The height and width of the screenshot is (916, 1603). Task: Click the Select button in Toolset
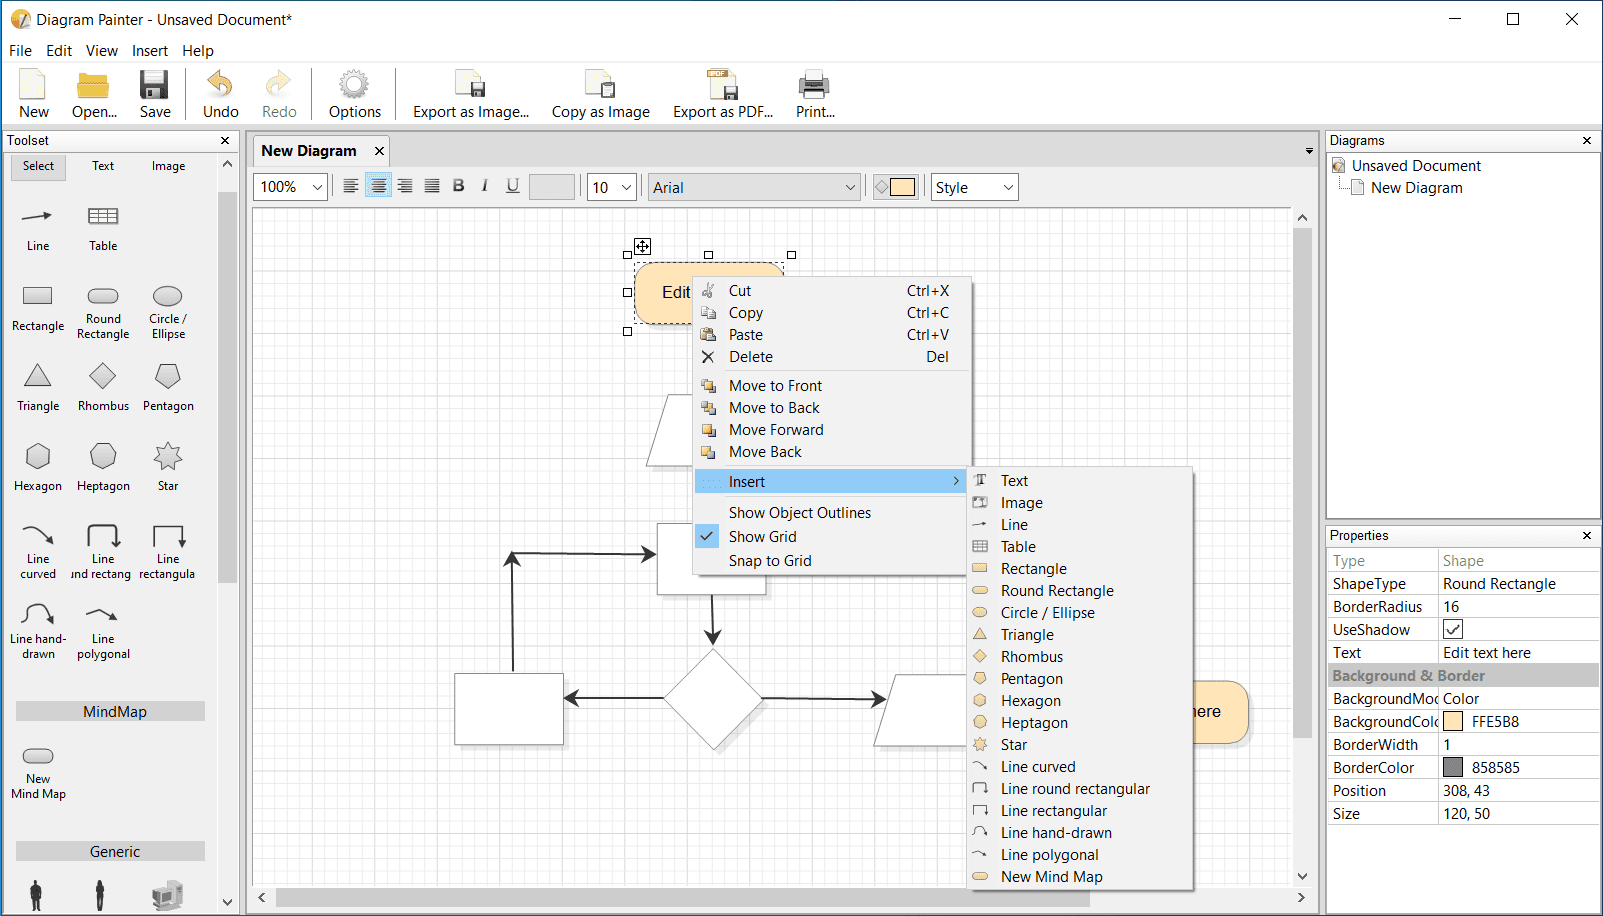coord(39,167)
